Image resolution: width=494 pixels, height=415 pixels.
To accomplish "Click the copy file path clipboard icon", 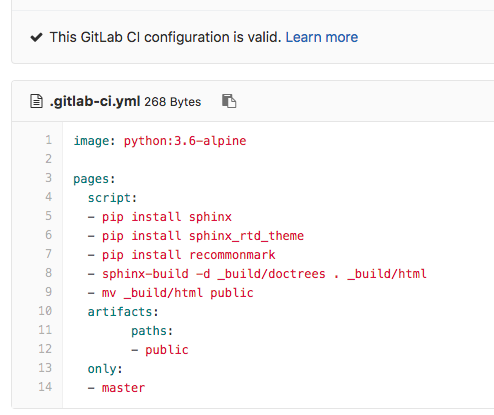I will (229, 101).
